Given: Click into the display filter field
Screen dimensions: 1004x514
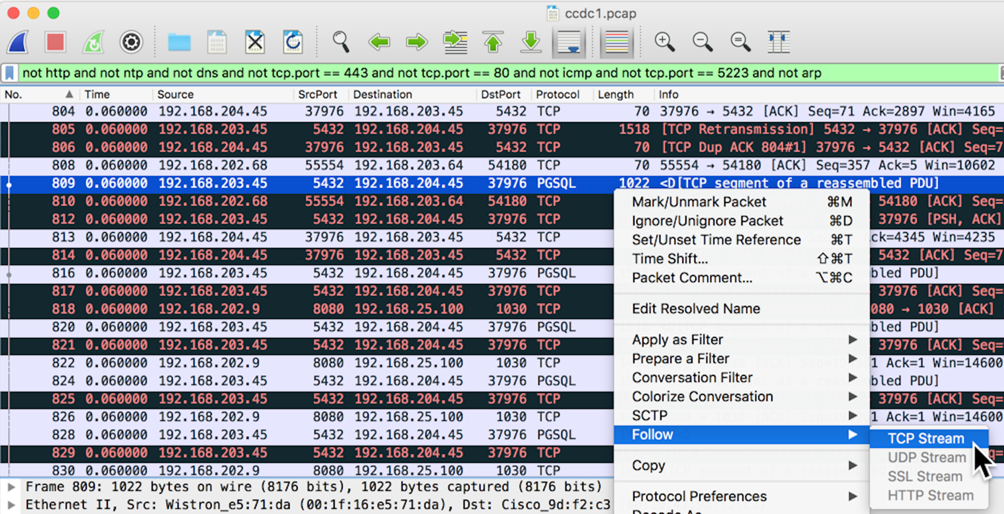Looking at the screenshot, I should pyautogui.click(x=509, y=73).
